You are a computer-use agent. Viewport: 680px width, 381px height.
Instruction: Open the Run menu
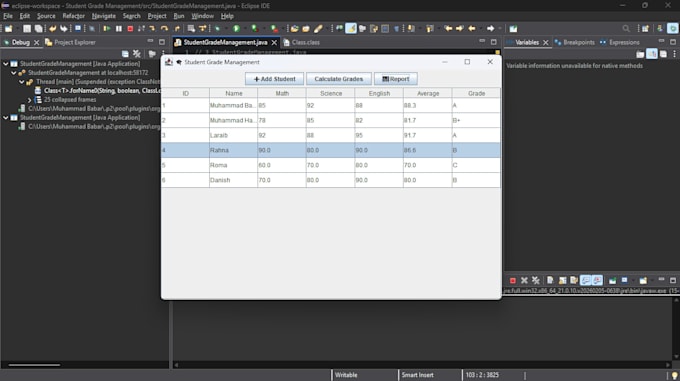pos(179,16)
